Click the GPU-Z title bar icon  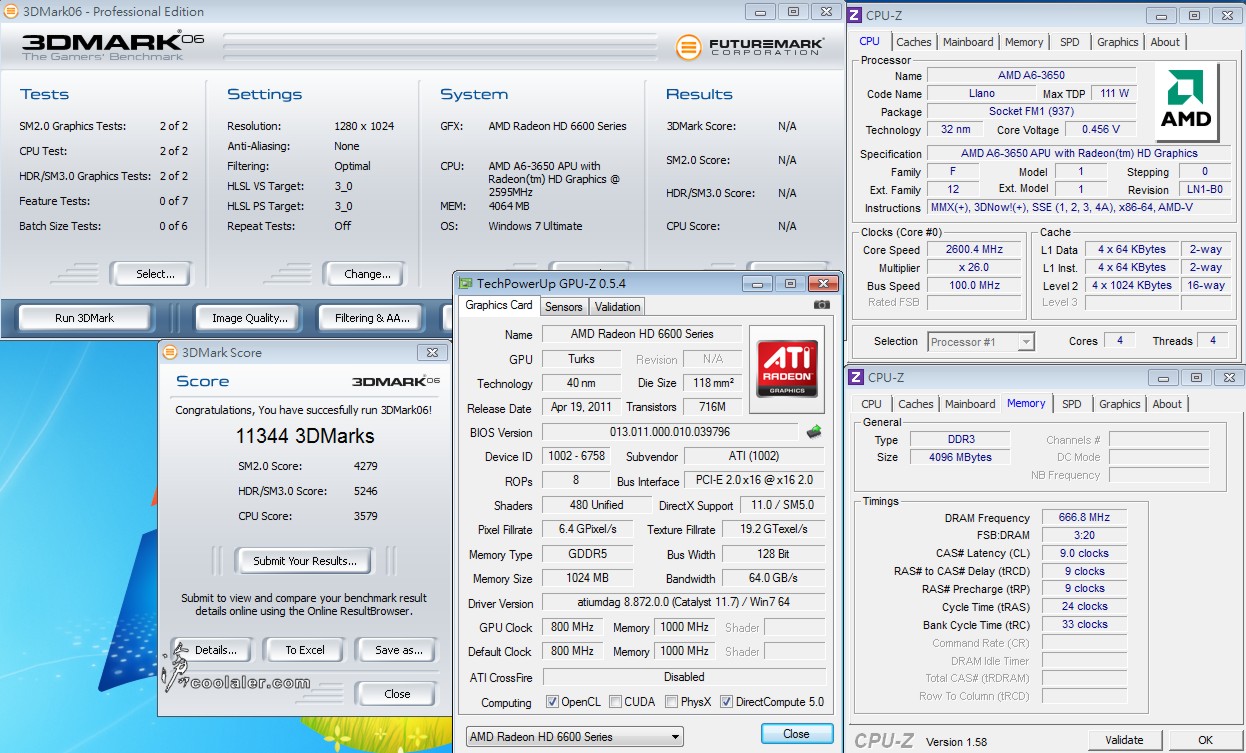465,284
